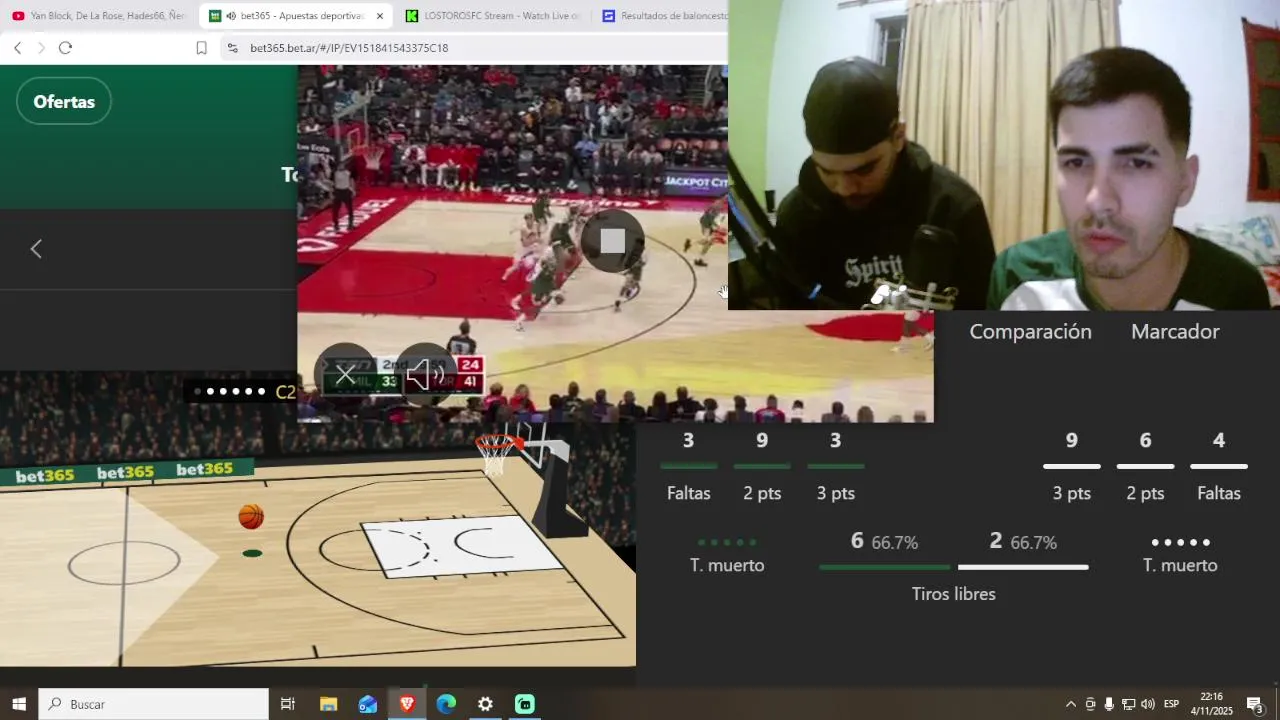The width and height of the screenshot is (1280, 720).
Task: Click the address bar with bet365.bet.ar URL
Action: tap(349, 48)
